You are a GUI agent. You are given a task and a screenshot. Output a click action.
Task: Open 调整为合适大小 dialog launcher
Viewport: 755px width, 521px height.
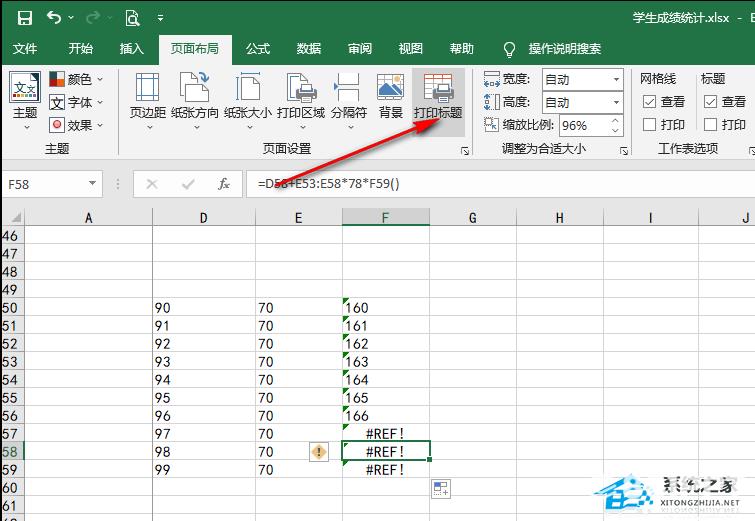point(624,151)
